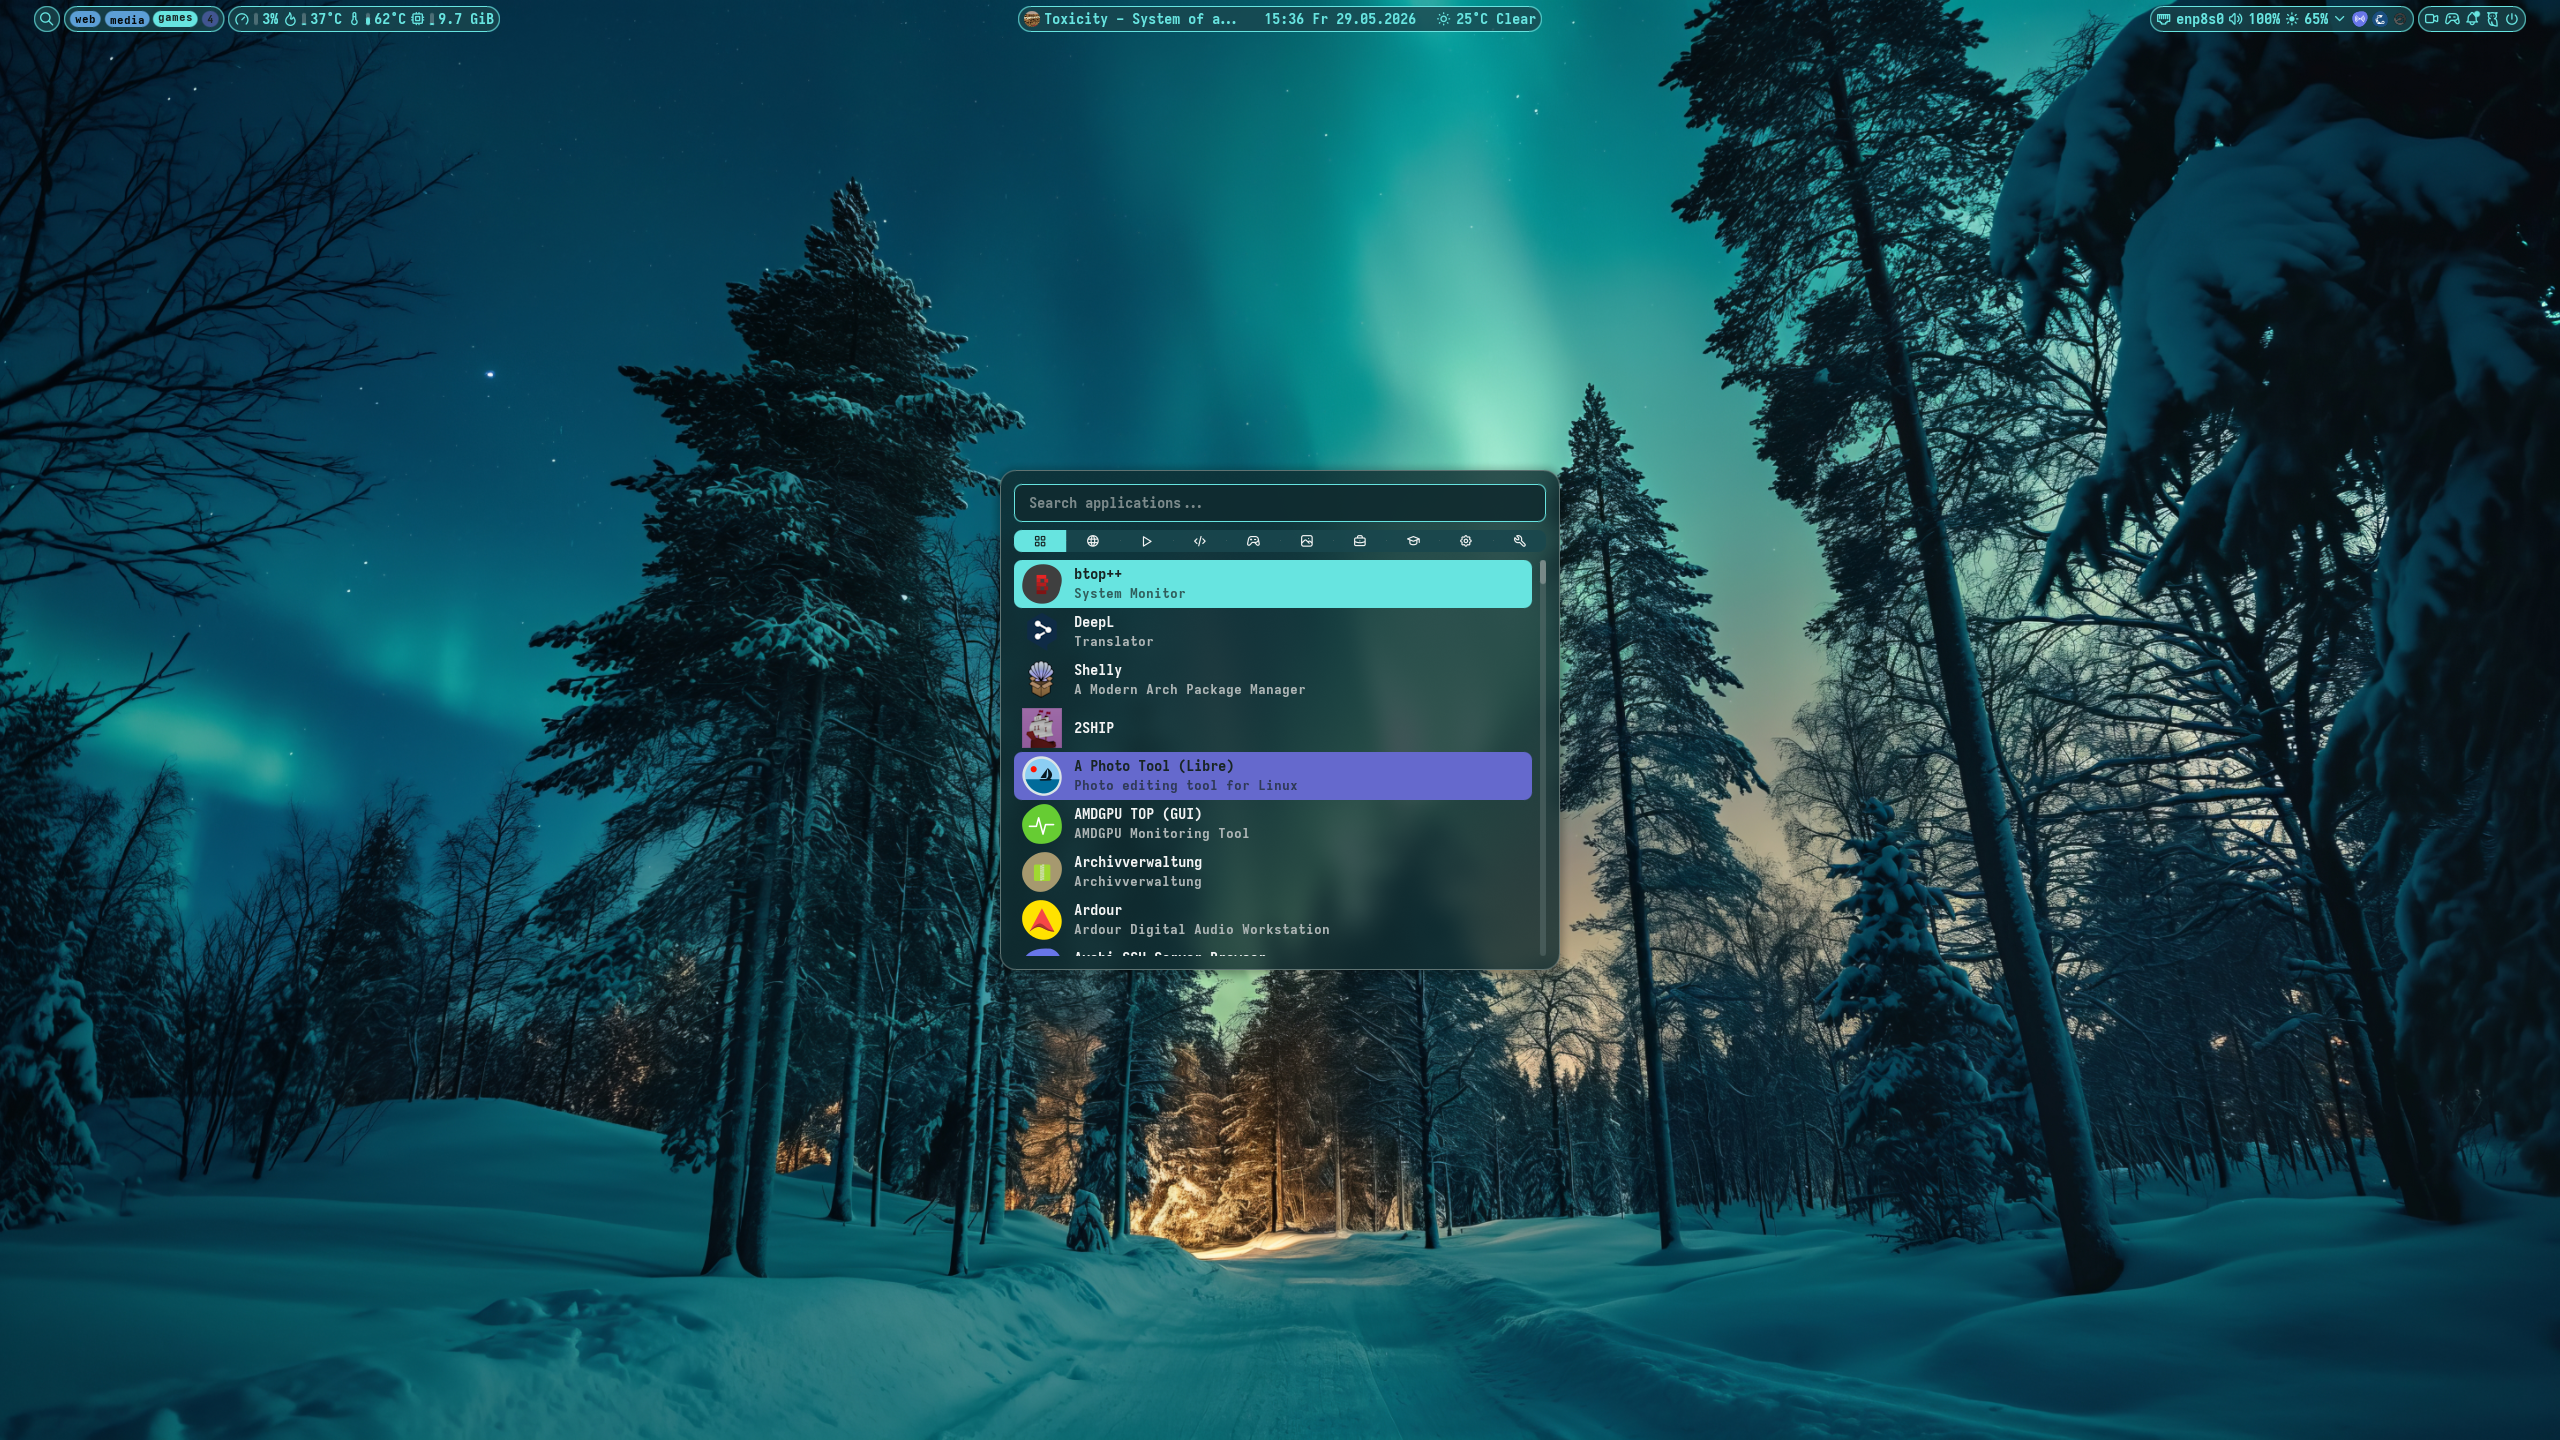This screenshot has height=1440, width=2560.
Task: Launch Shelly package manager entry
Action: pos(1273,680)
